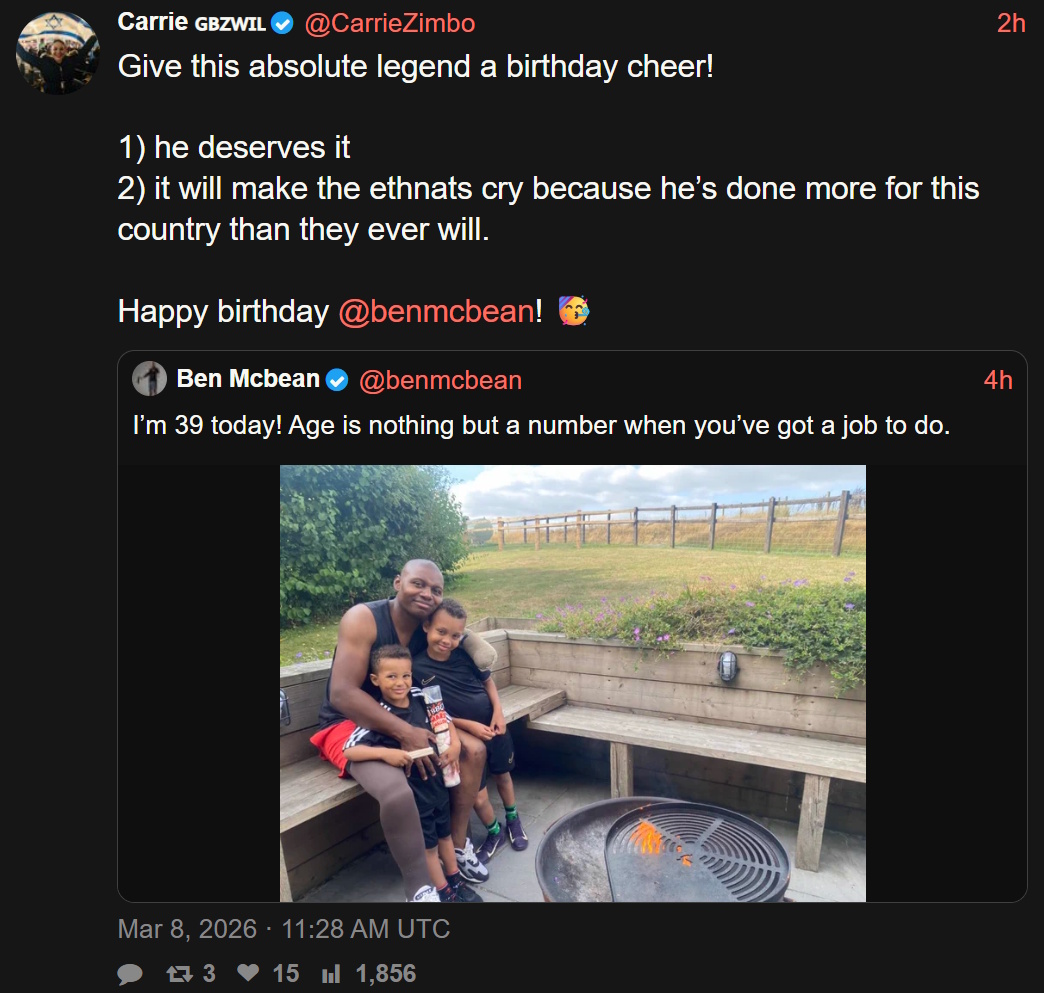This screenshot has width=1044, height=993.
Task: Open the @CarrieZimbo handle link
Action: (389, 23)
